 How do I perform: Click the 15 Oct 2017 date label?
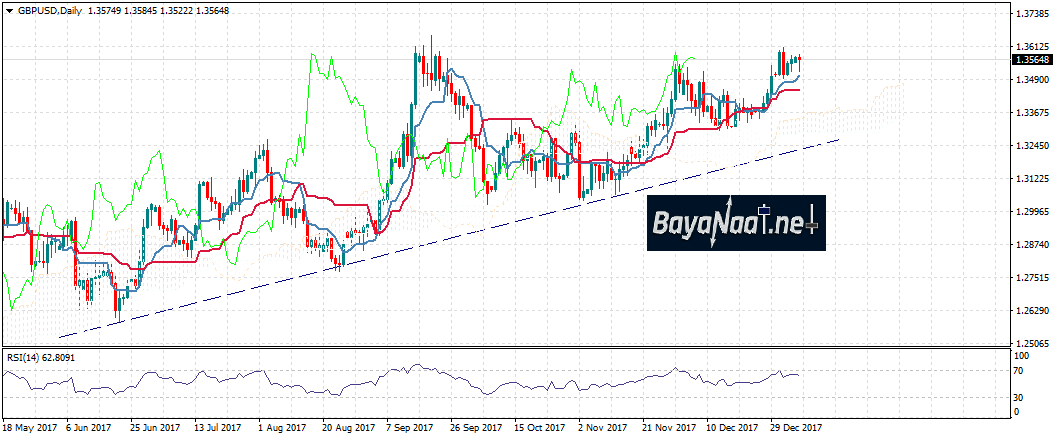pyautogui.click(x=541, y=427)
